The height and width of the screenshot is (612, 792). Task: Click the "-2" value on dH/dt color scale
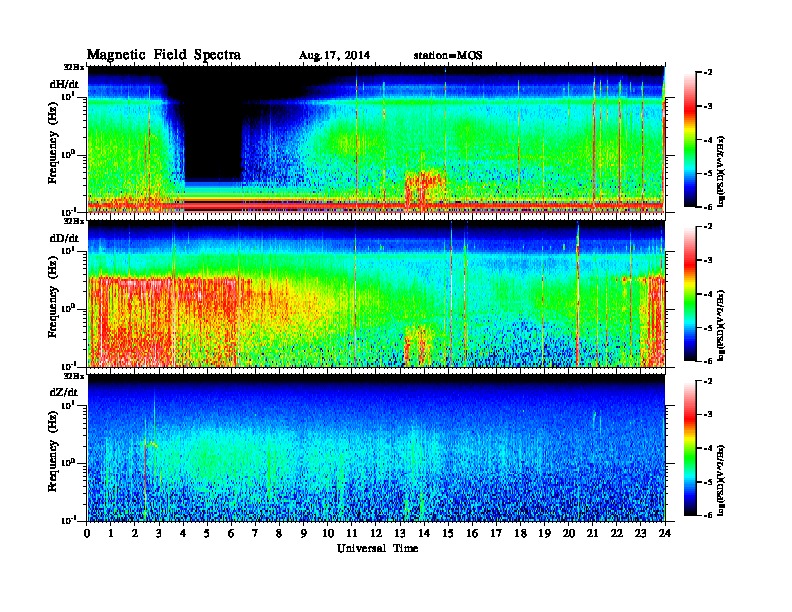click(708, 73)
